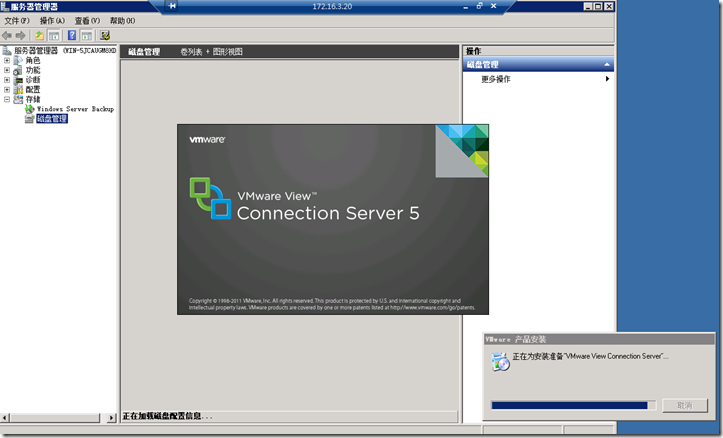Toggle the show/hide action pane icon
This screenshot has width=723, height=438.
87,36
